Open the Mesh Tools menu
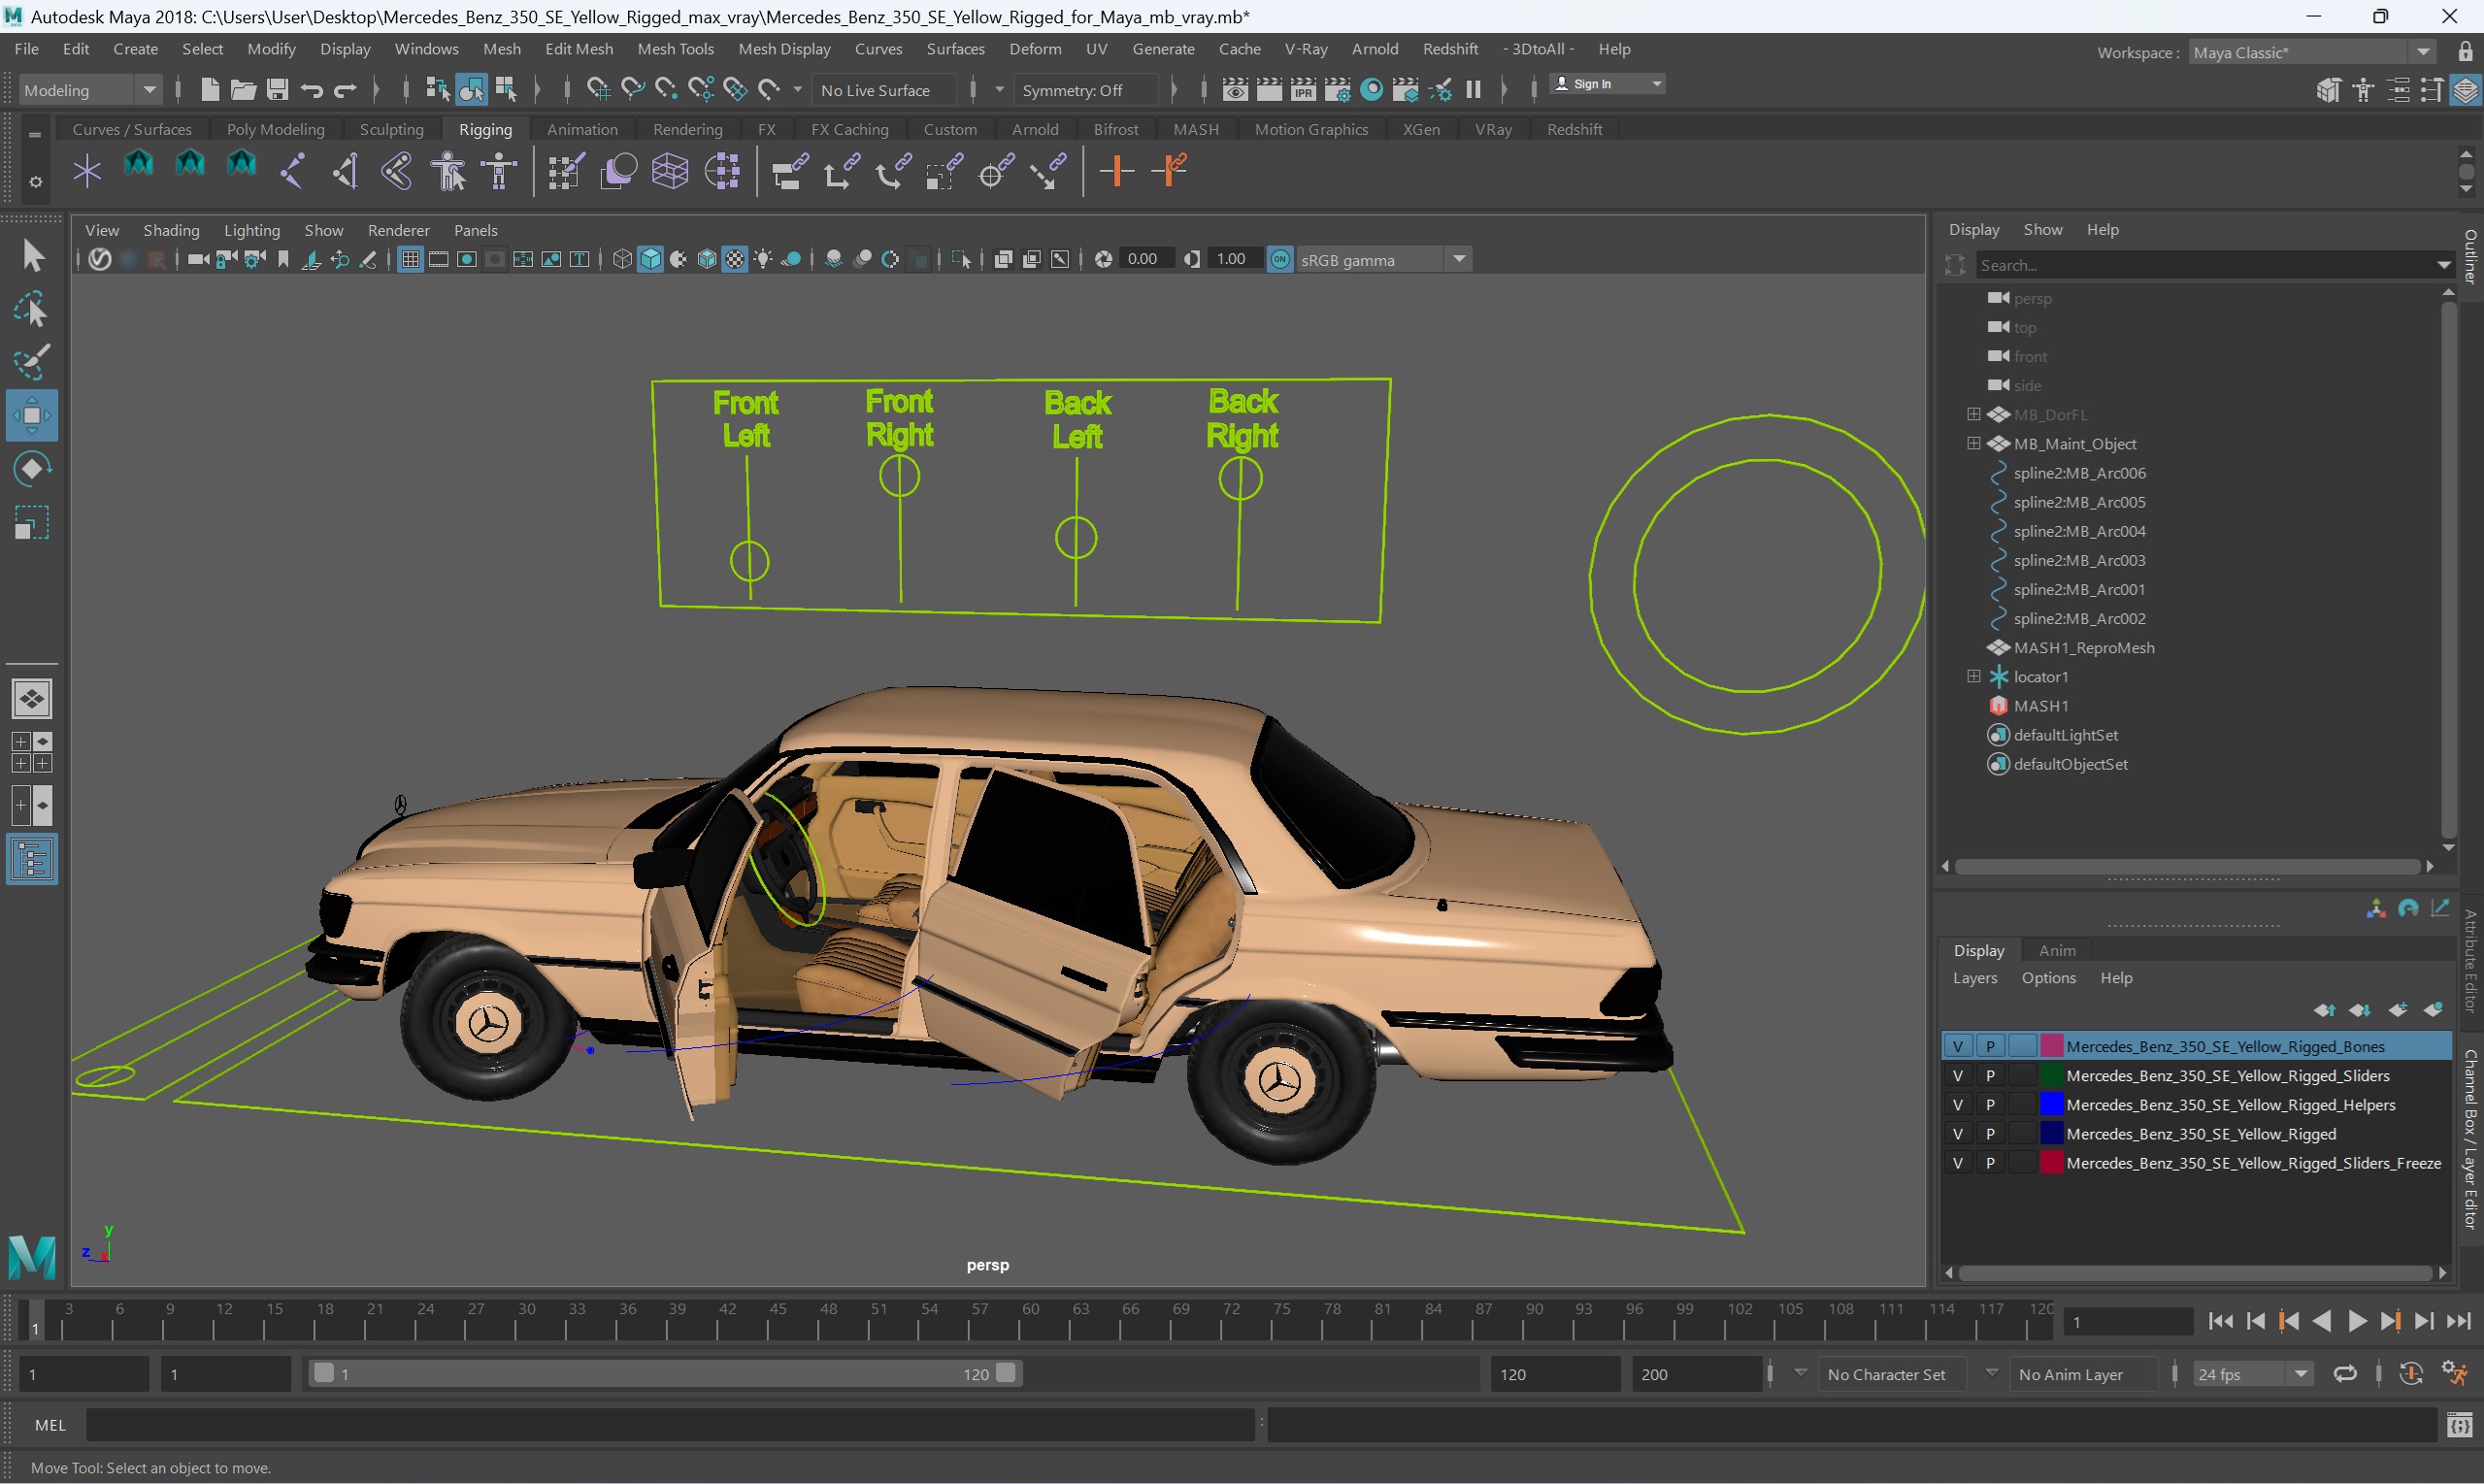The height and width of the screenshot is (1484, 2484). (x=675, y=49)
